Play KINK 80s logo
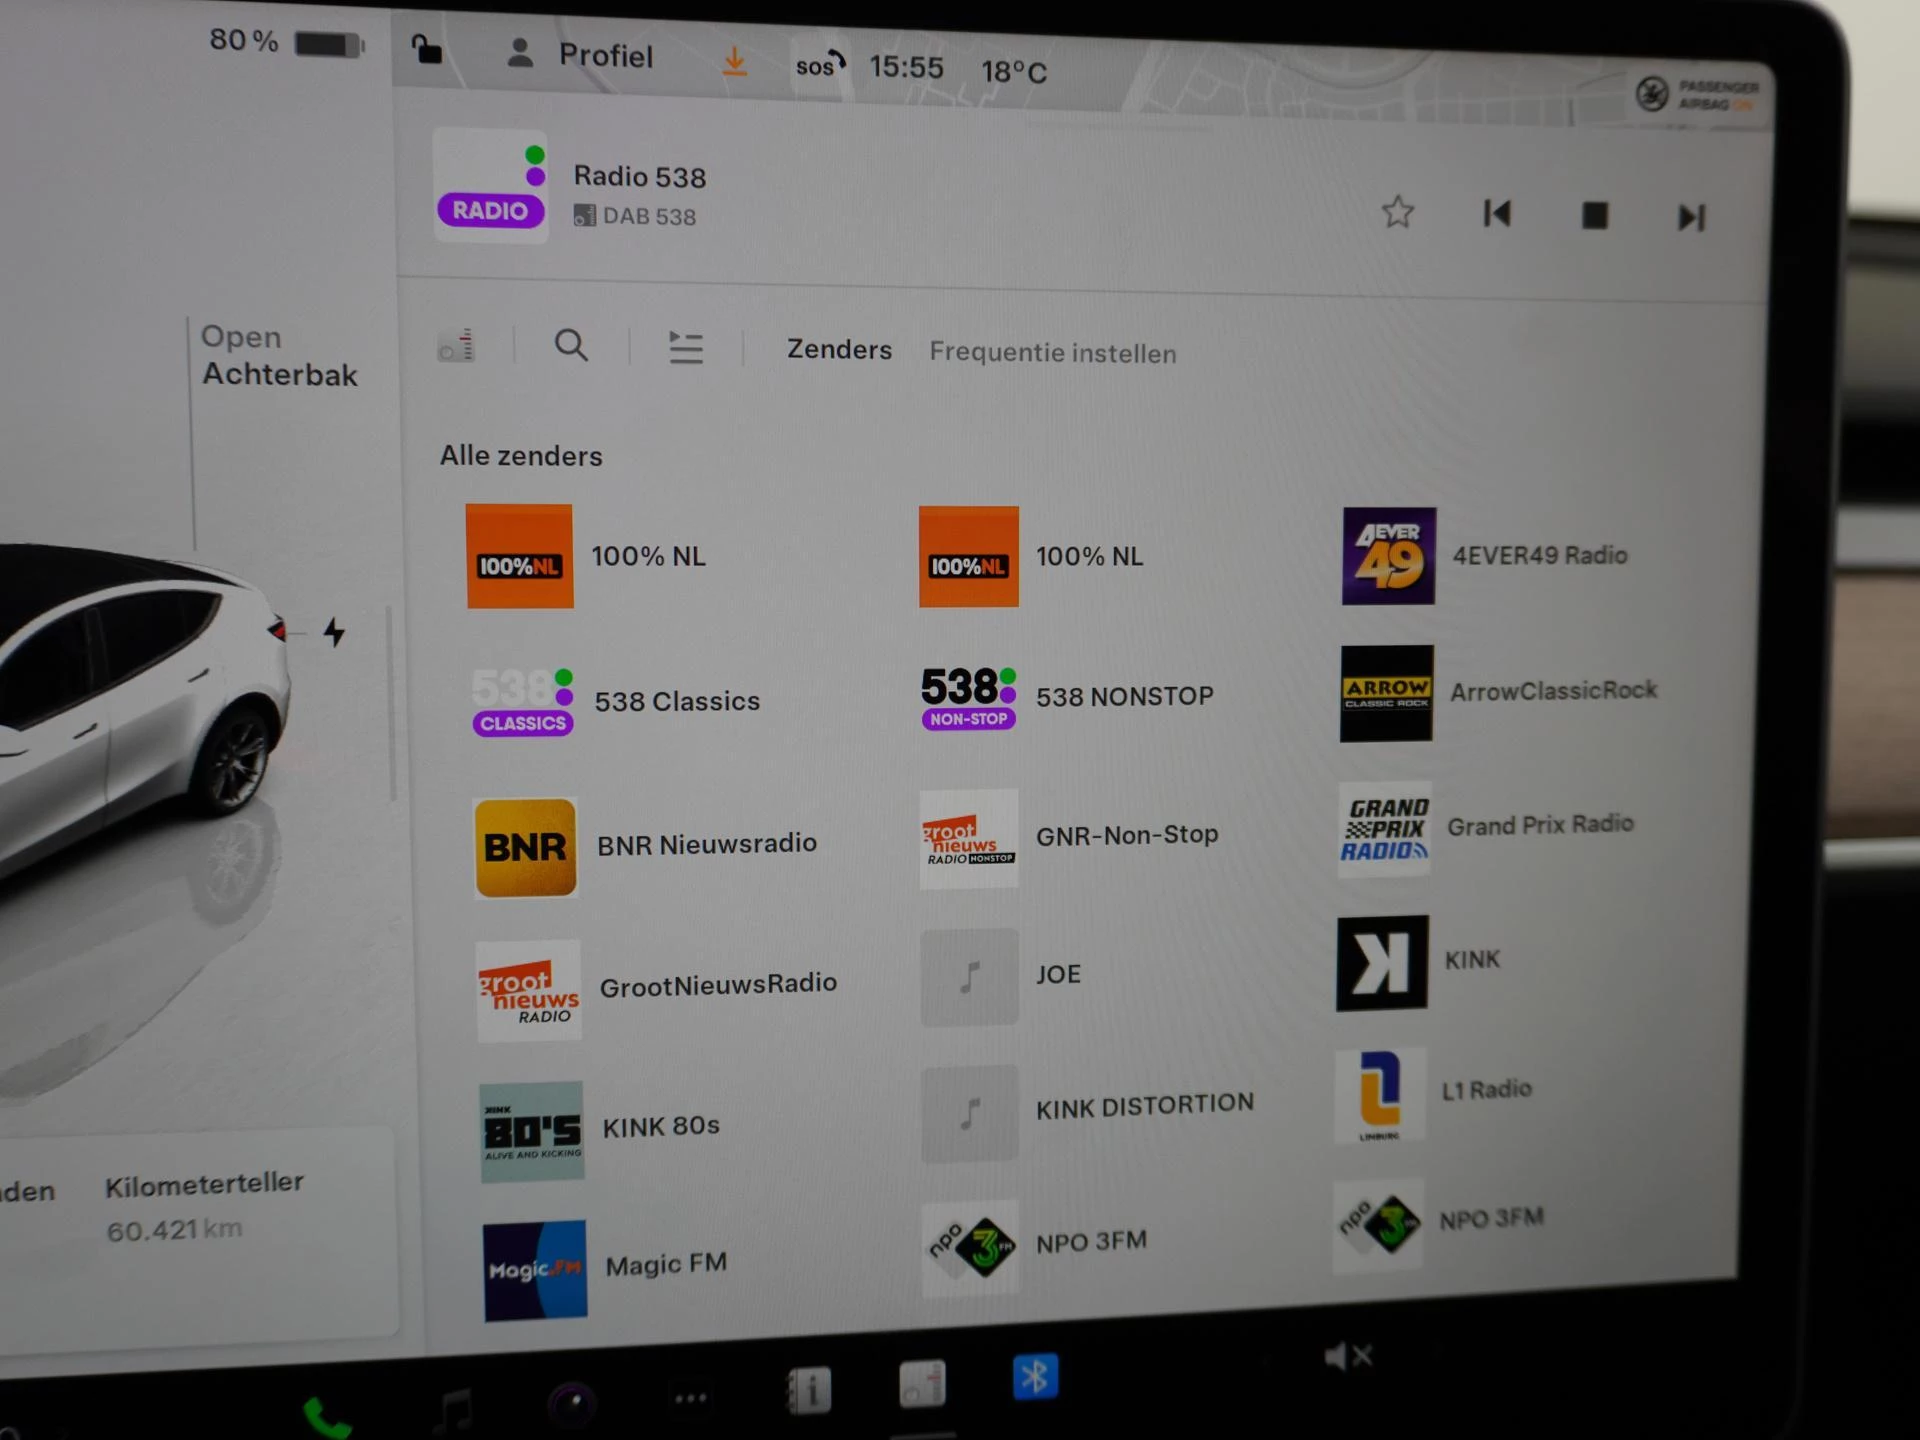Image resolution: width=1920 pixels, height=1440 pixels. (532, 1132)
